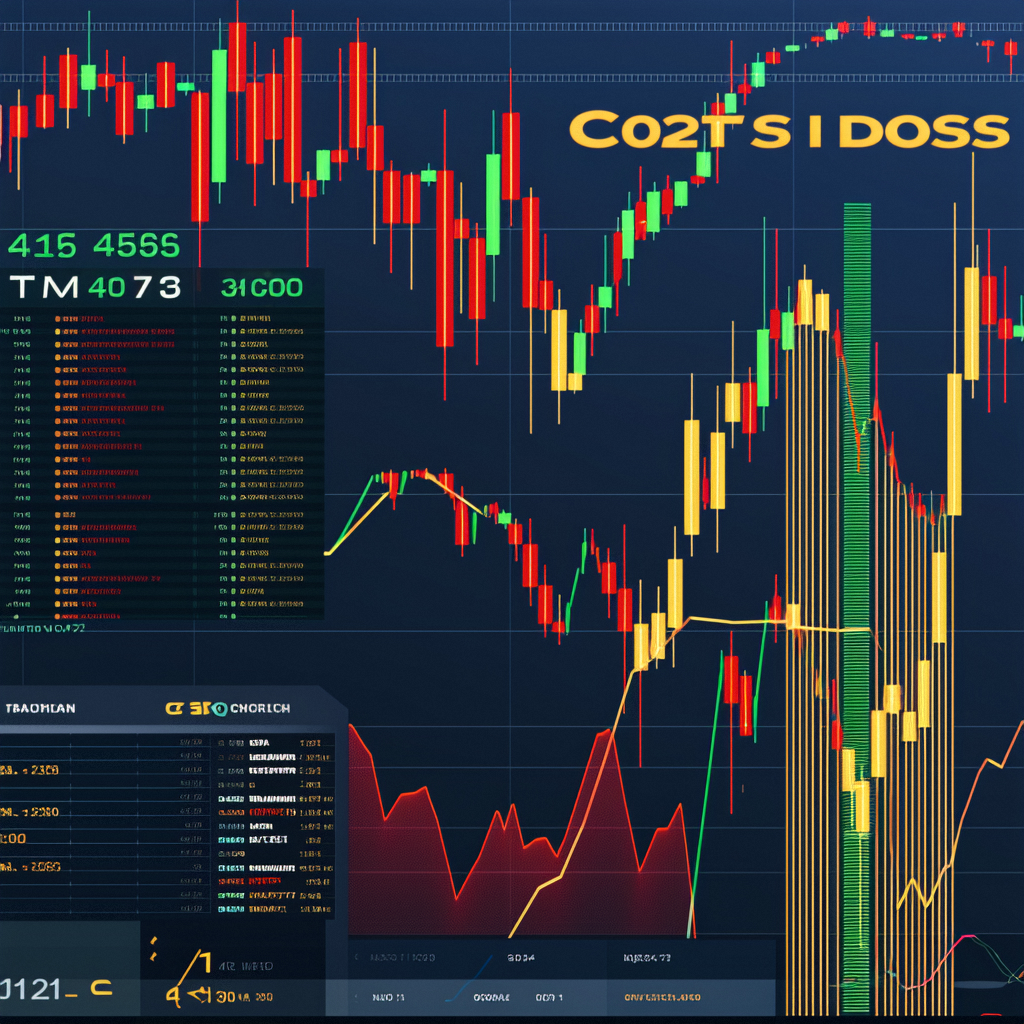Click the CO2TS I DOSS chart title
Image resolution: width=1024 pixels, height=1024 pixels.
point(789,132)
